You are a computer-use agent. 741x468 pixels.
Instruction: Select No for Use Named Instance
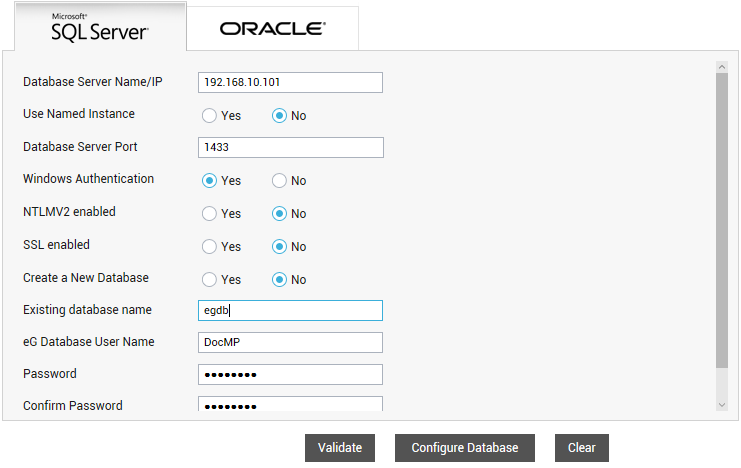[279, 116]
